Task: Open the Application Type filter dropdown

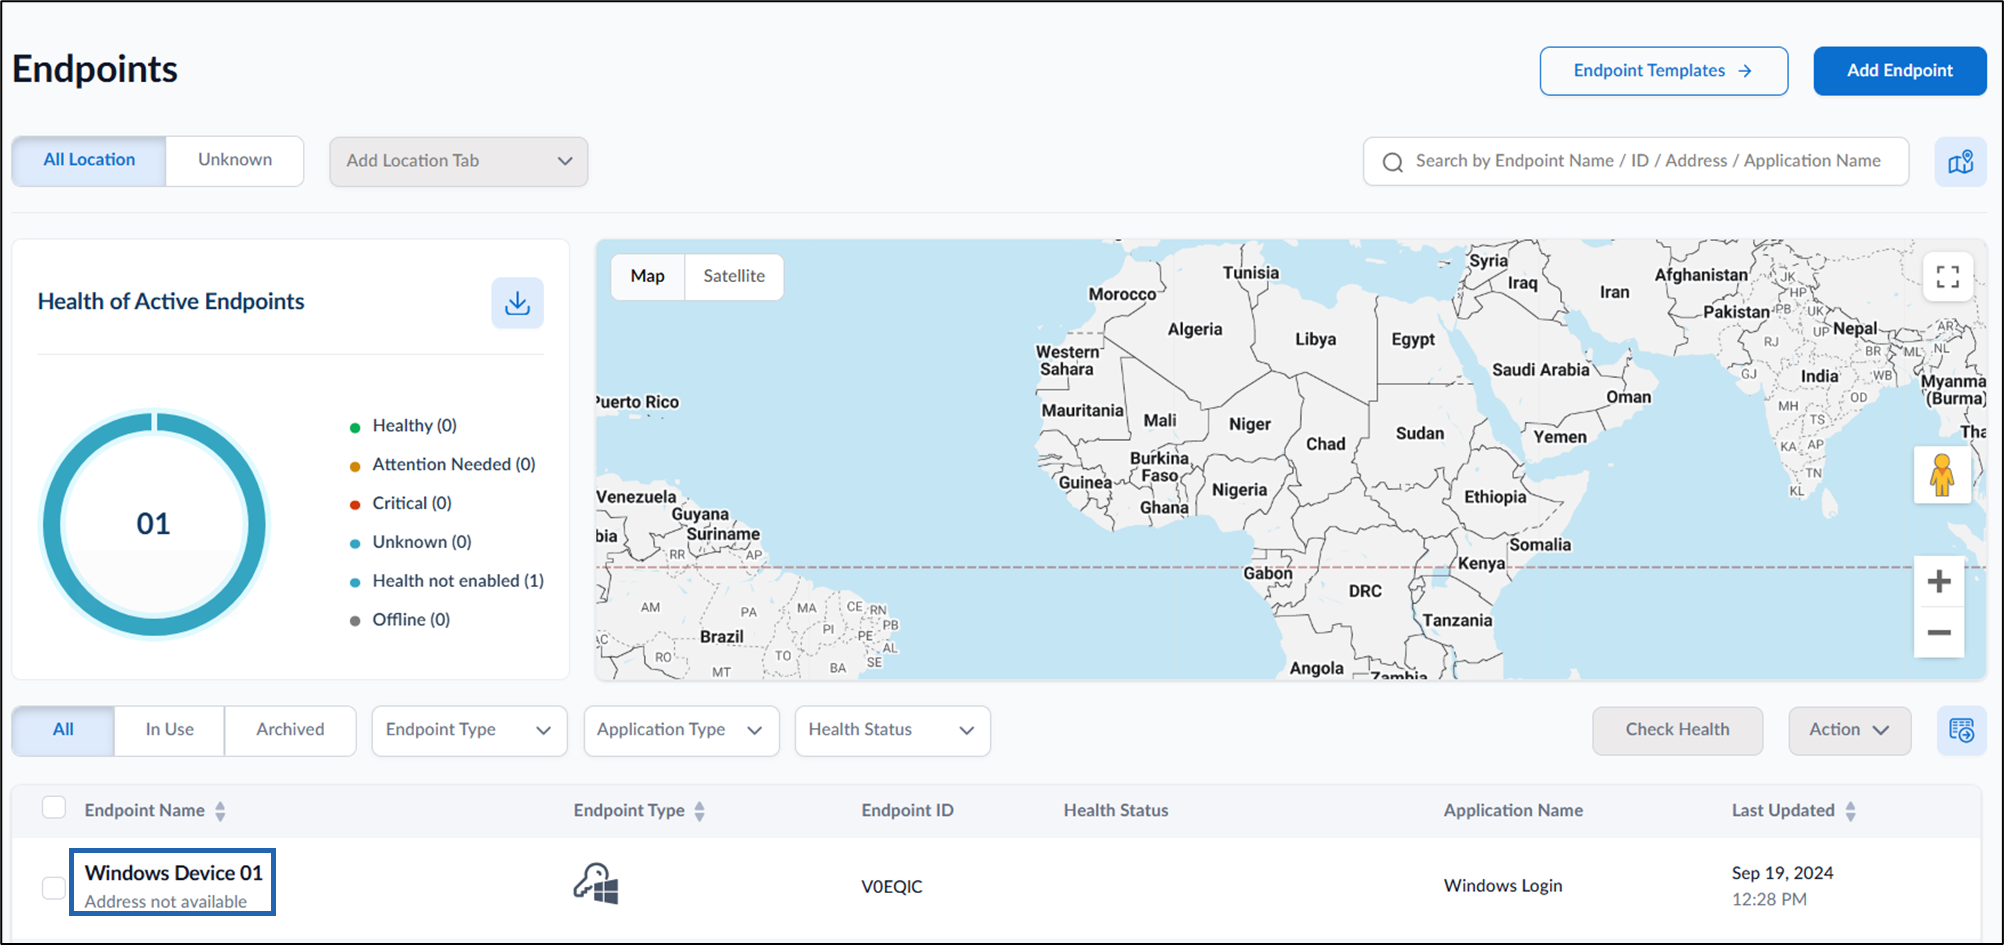Action: point(681,730)
